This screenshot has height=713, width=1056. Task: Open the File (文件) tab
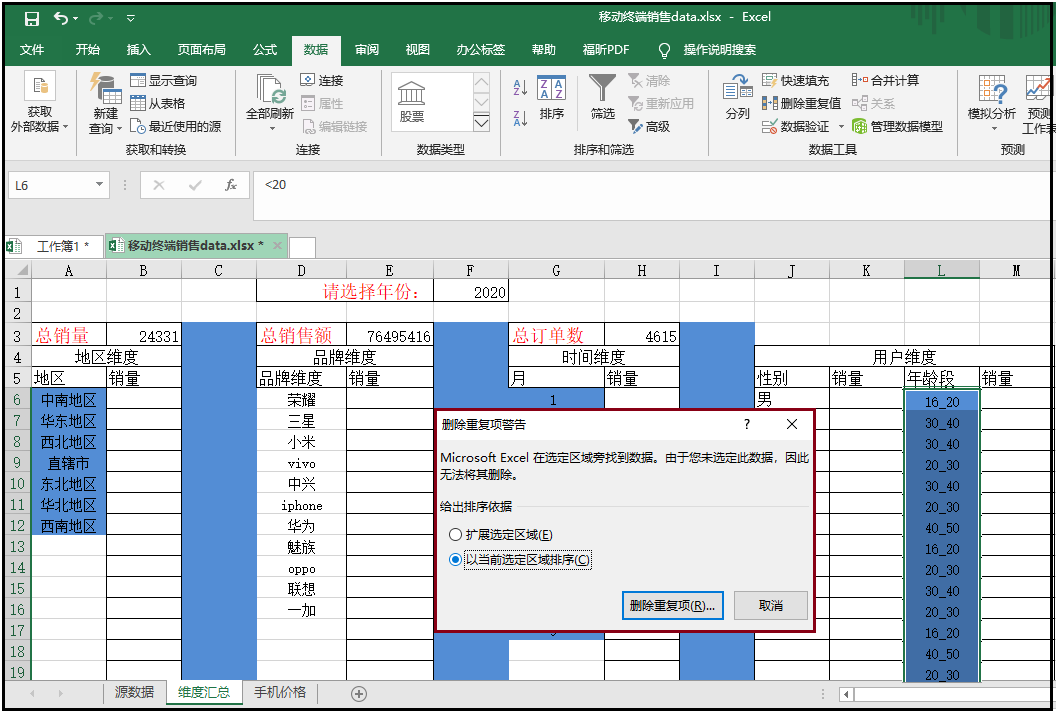[32, 50]
